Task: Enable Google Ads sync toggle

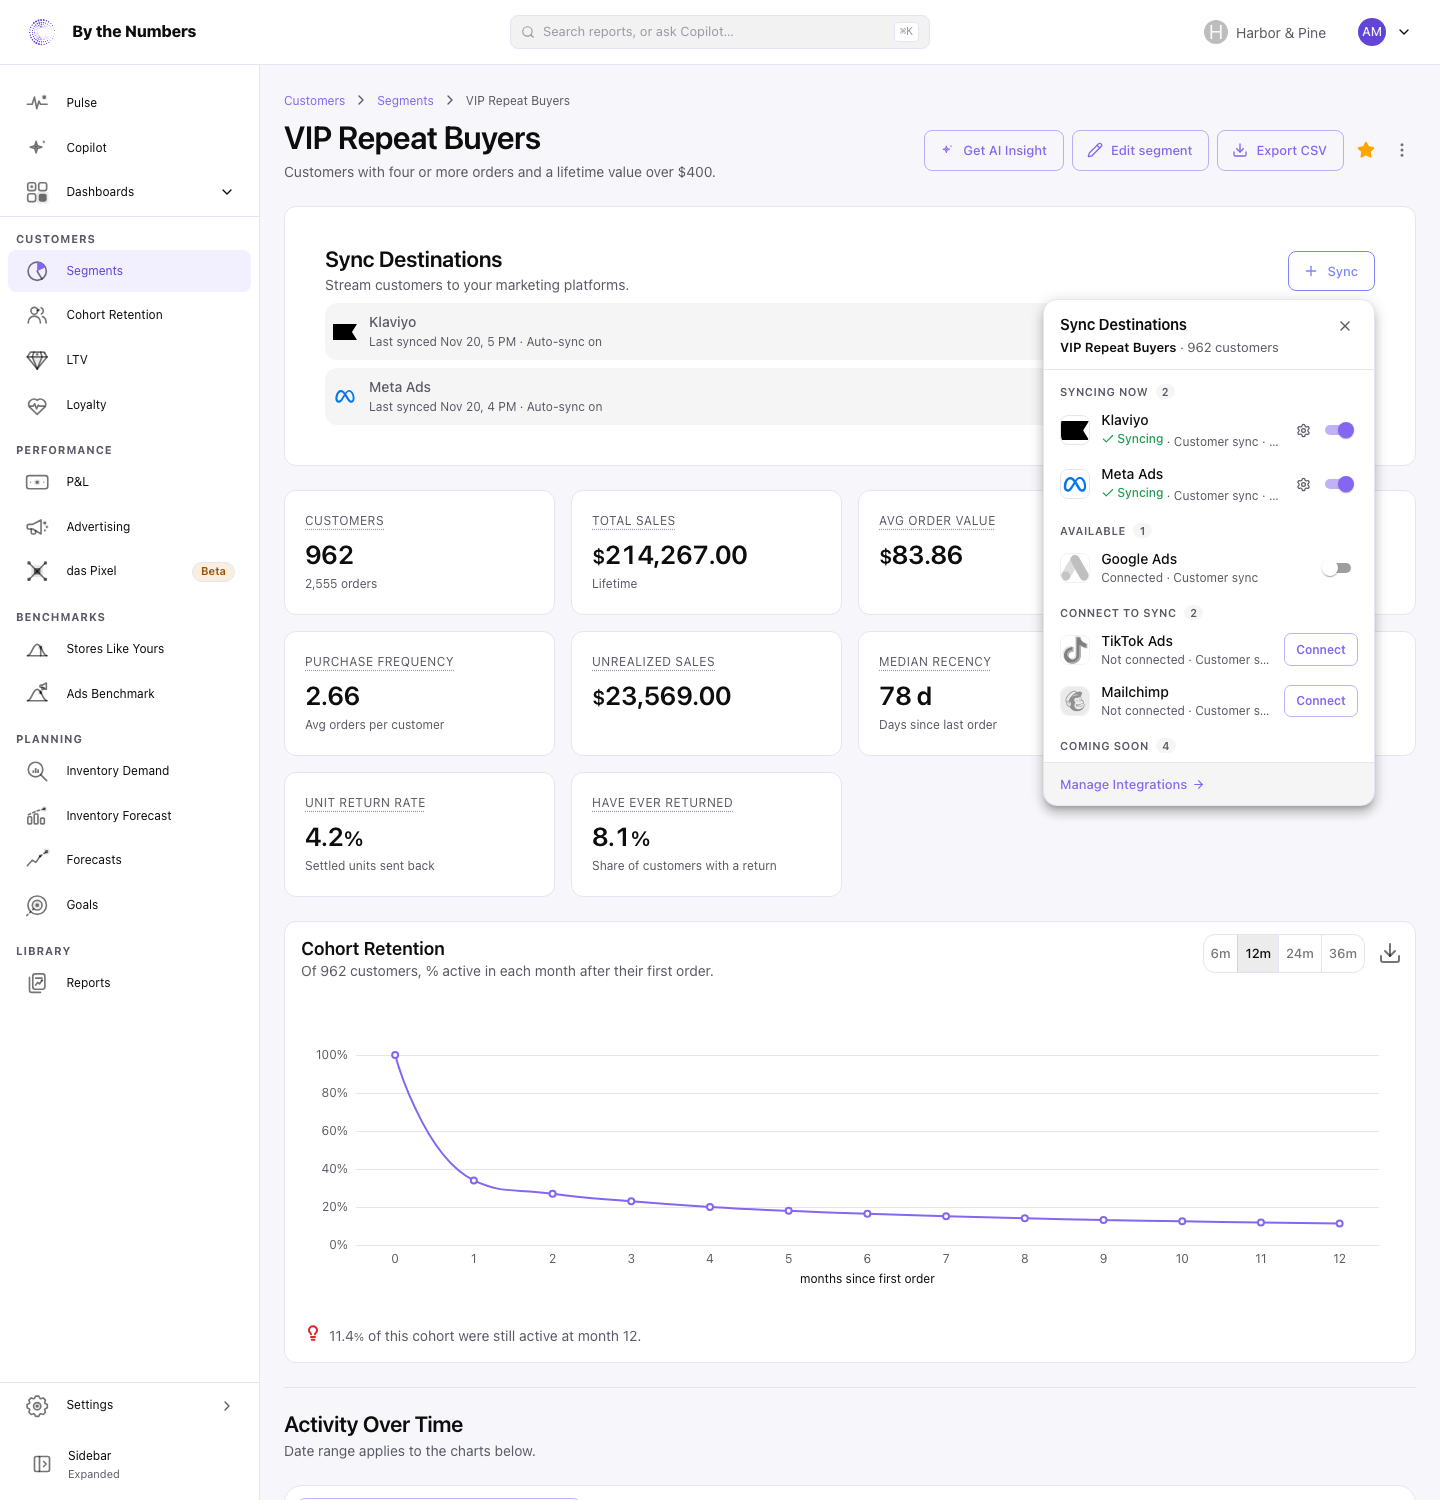Action: (1337, 568)
